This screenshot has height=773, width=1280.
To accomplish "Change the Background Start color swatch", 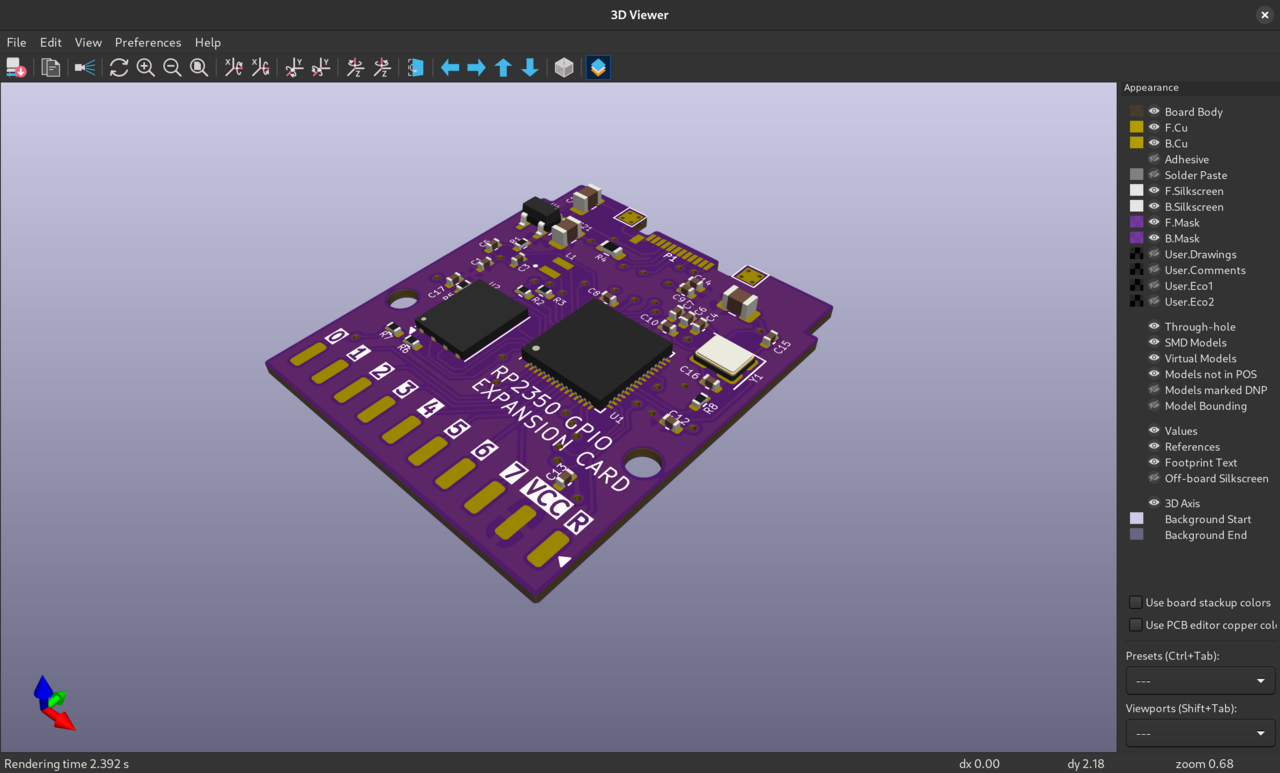I will point(1136,519).
